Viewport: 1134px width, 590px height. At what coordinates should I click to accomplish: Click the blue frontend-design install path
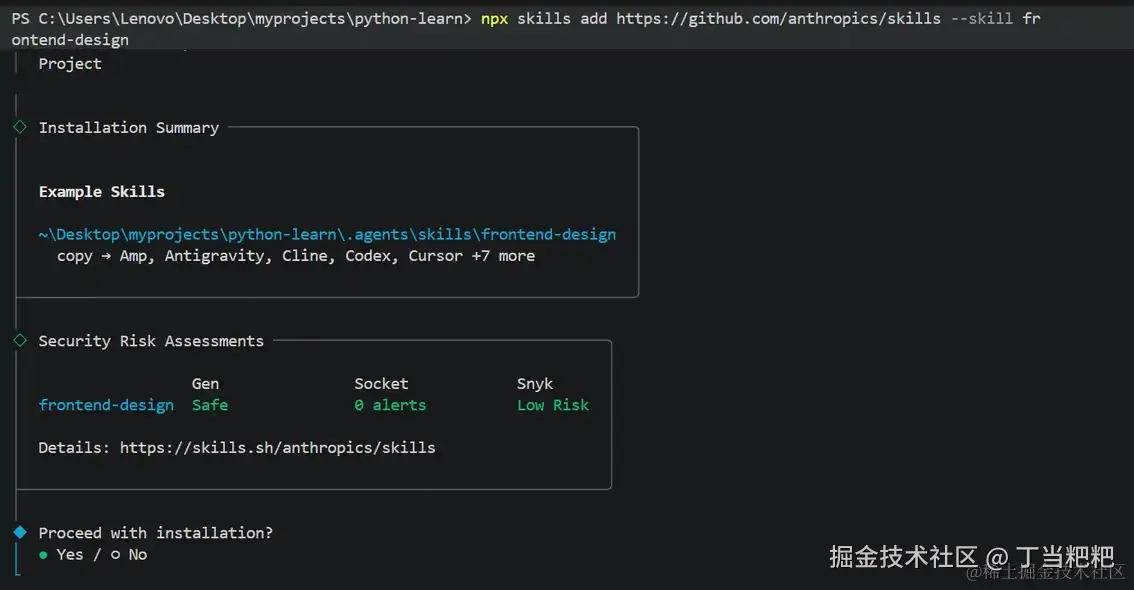coord(327,235)
